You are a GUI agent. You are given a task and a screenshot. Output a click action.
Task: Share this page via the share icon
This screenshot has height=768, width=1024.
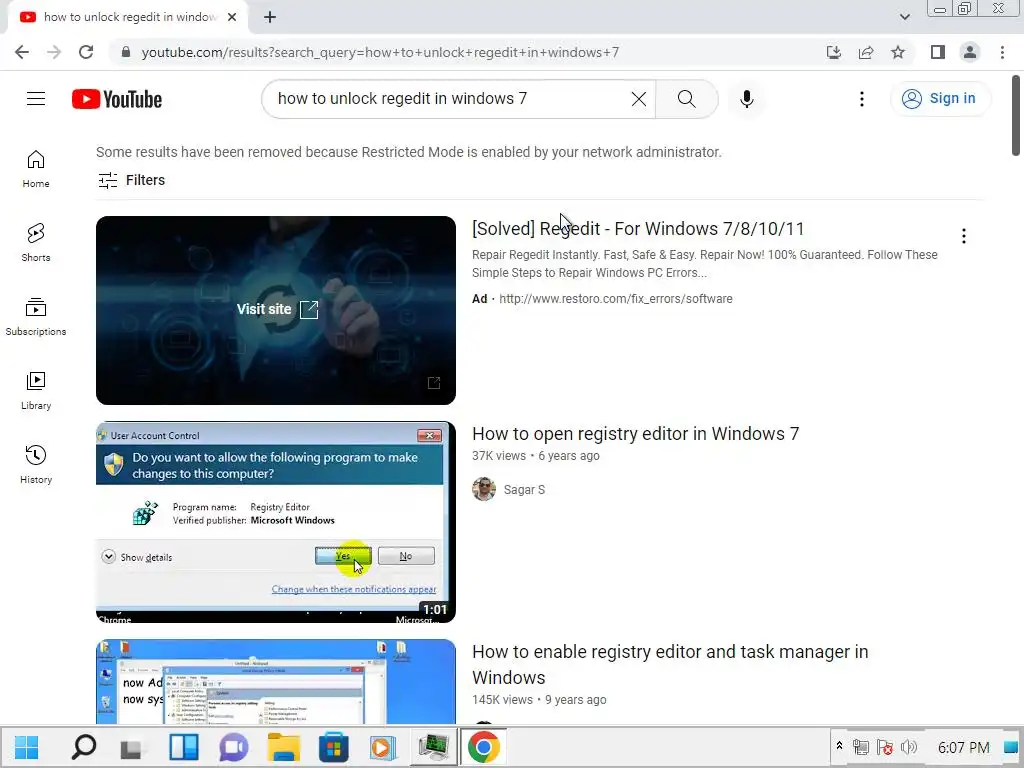[866, 52]
